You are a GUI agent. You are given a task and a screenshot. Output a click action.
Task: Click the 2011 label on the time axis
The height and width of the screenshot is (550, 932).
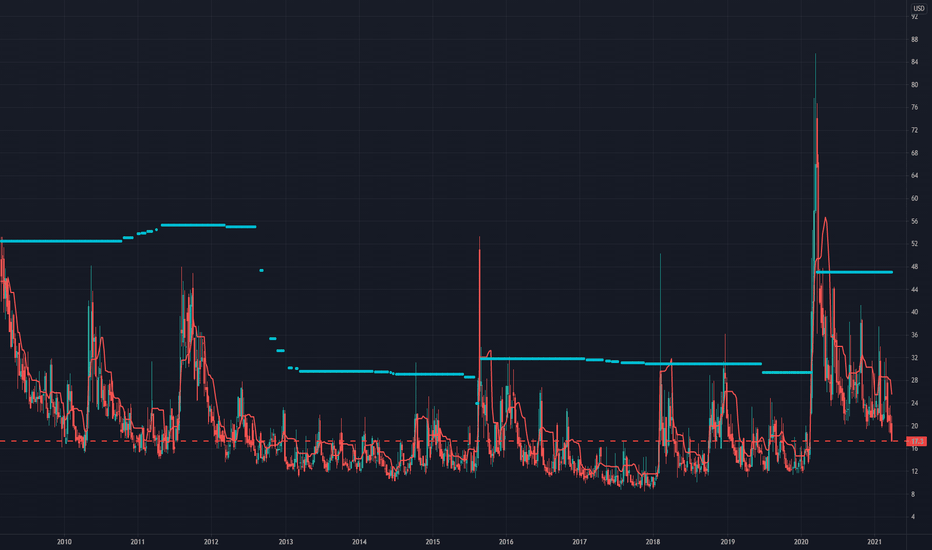(x=137, y=542)
